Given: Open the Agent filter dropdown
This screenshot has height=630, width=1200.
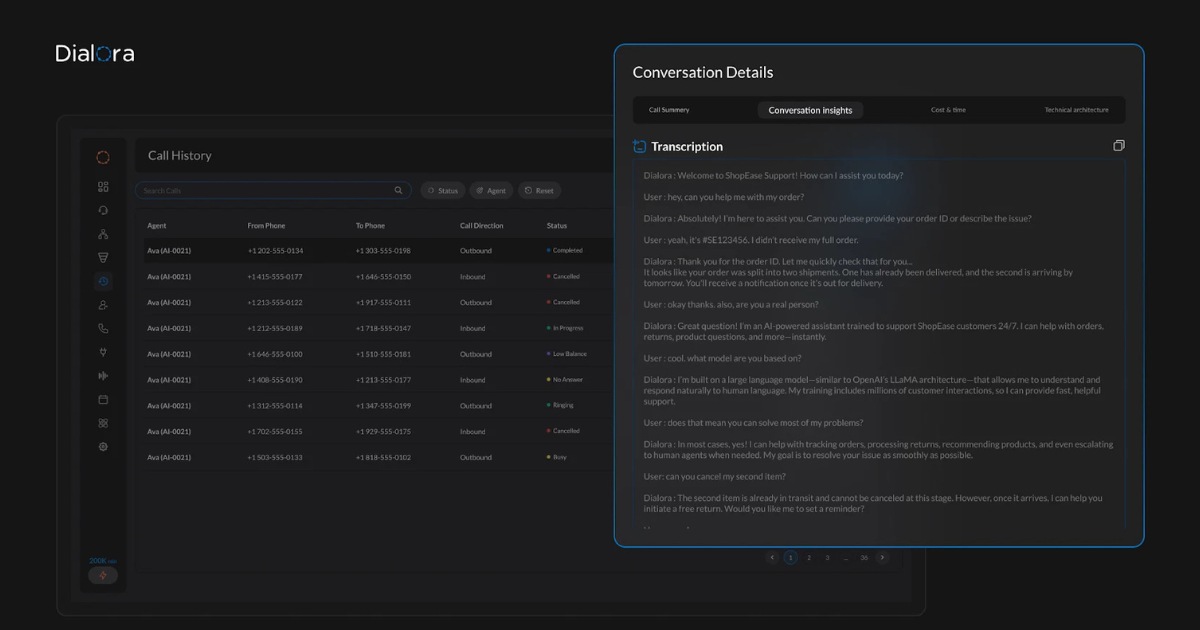Looking at the screenshot, I should coord(490,190).
